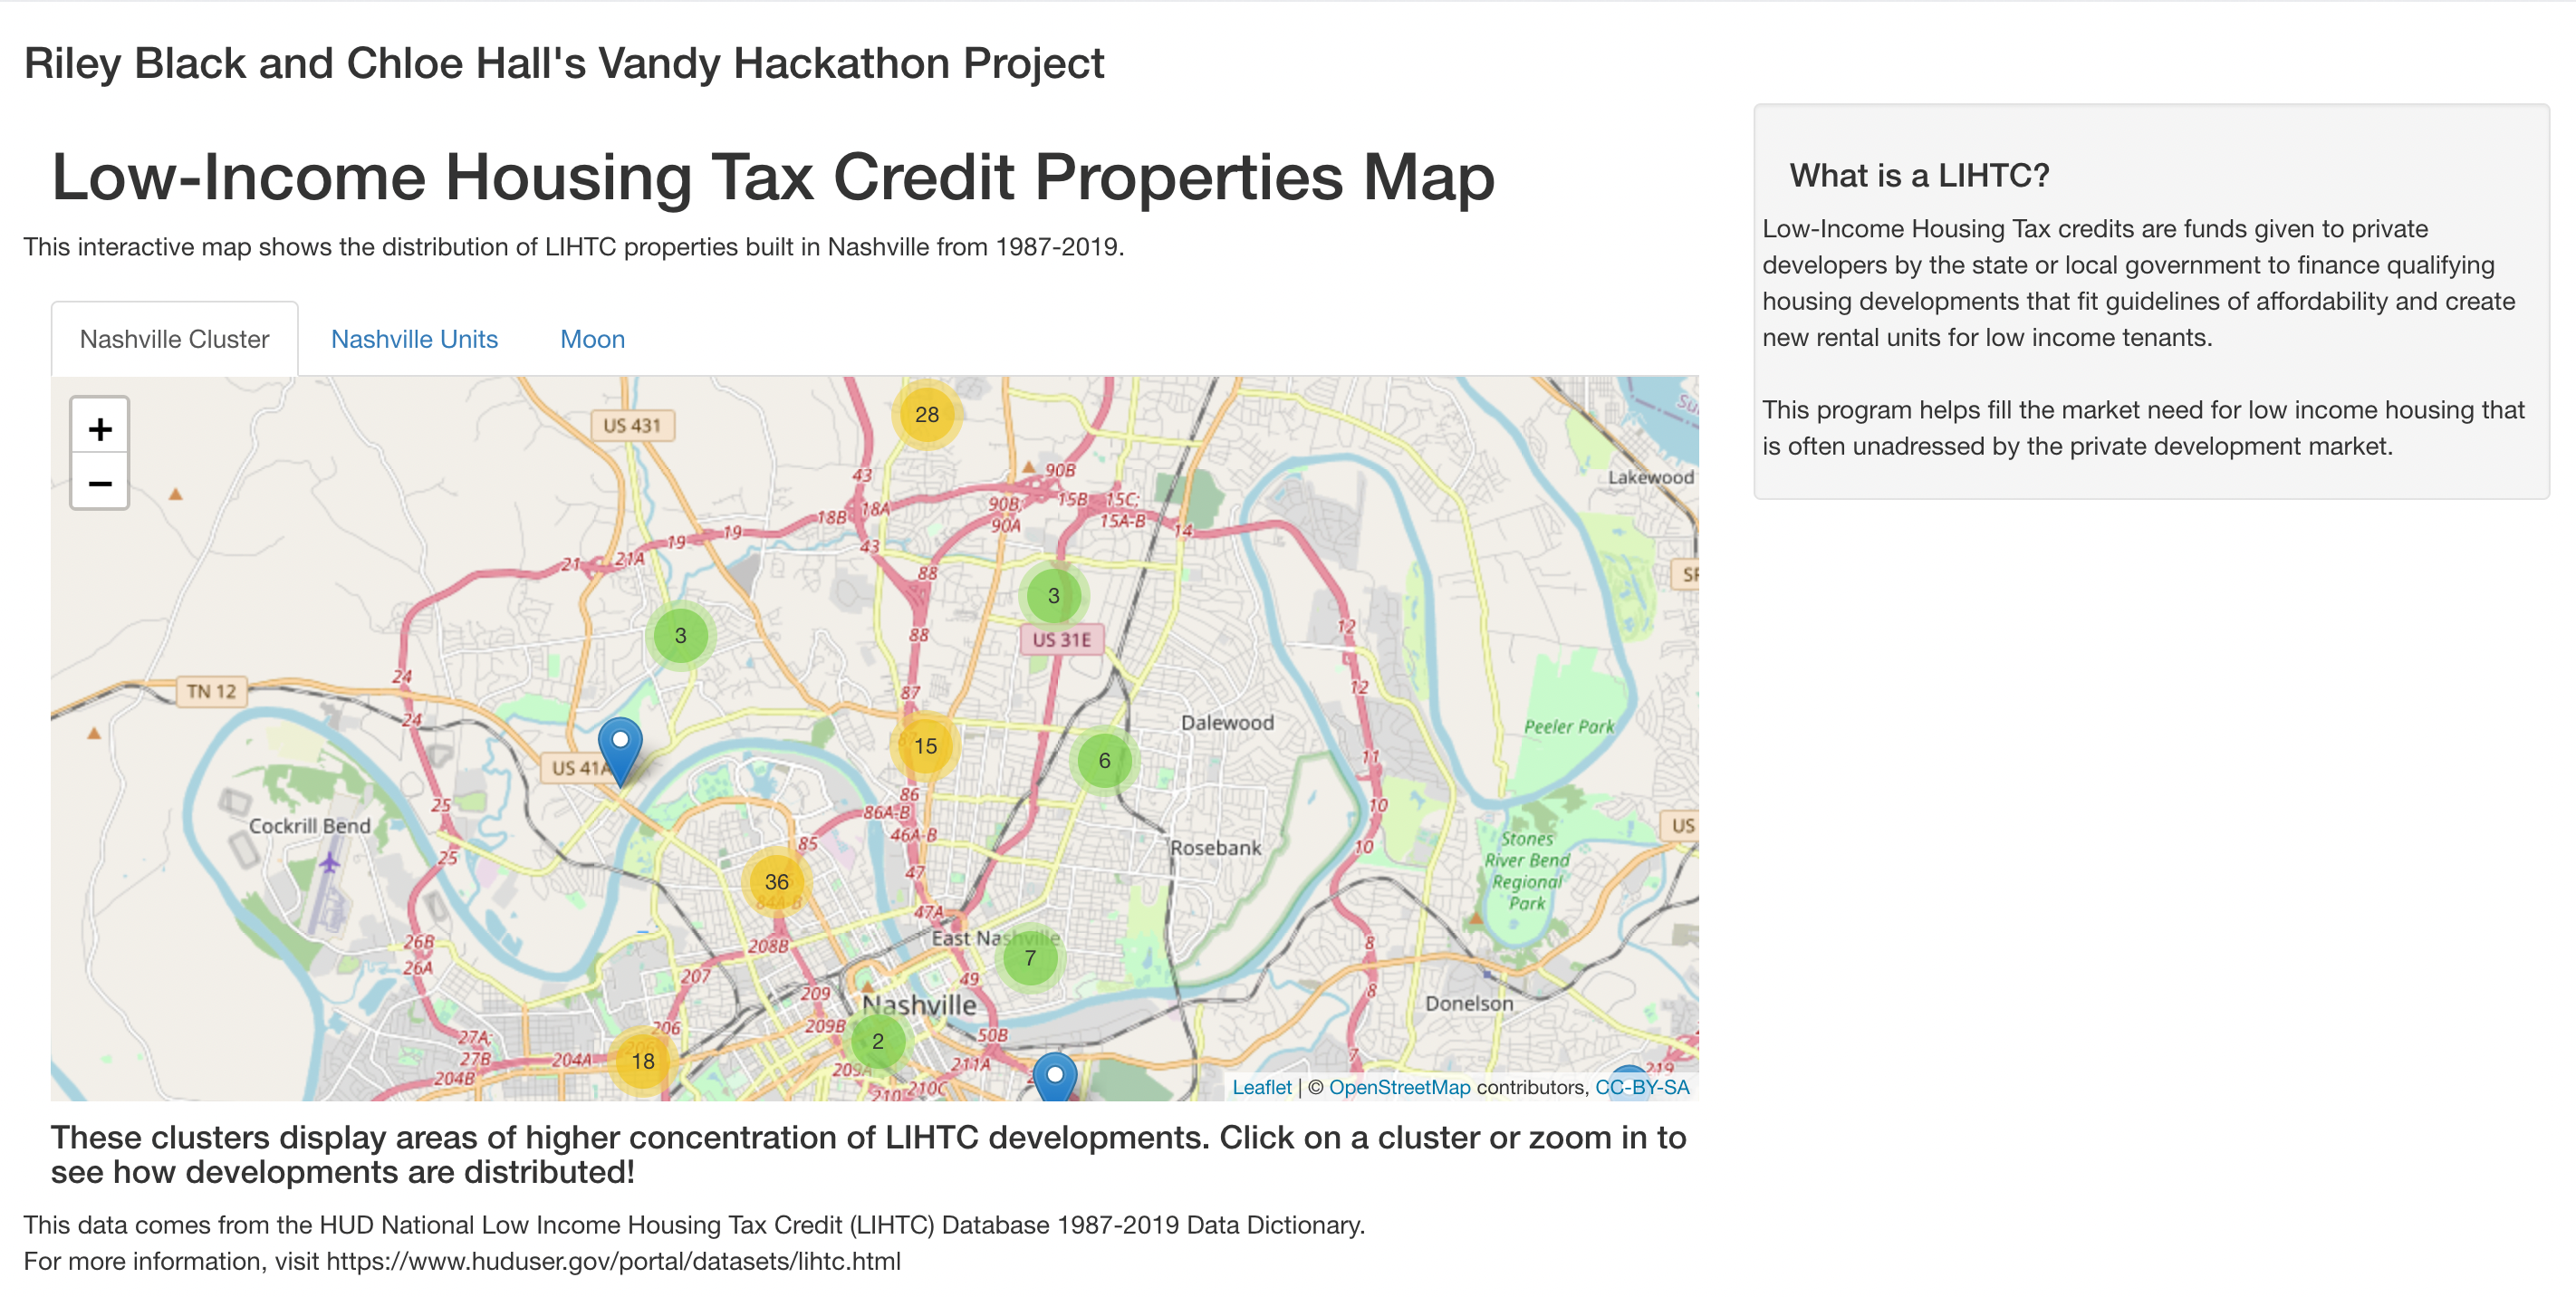Open the Leaflet attribution link

click(x=1261, y=1087)
